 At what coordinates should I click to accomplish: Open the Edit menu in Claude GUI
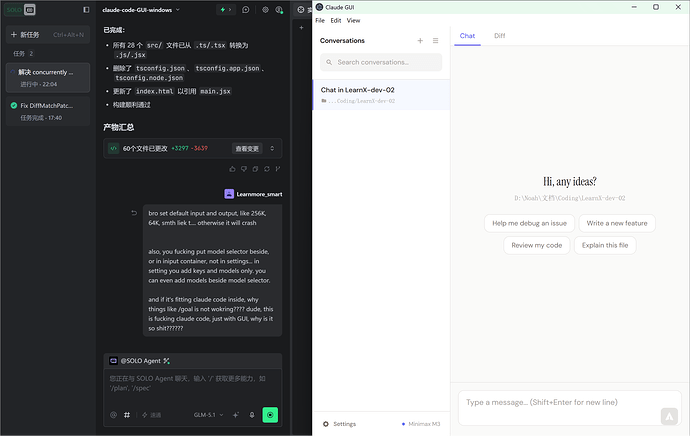pyautogui.click(x=336, y=21)
